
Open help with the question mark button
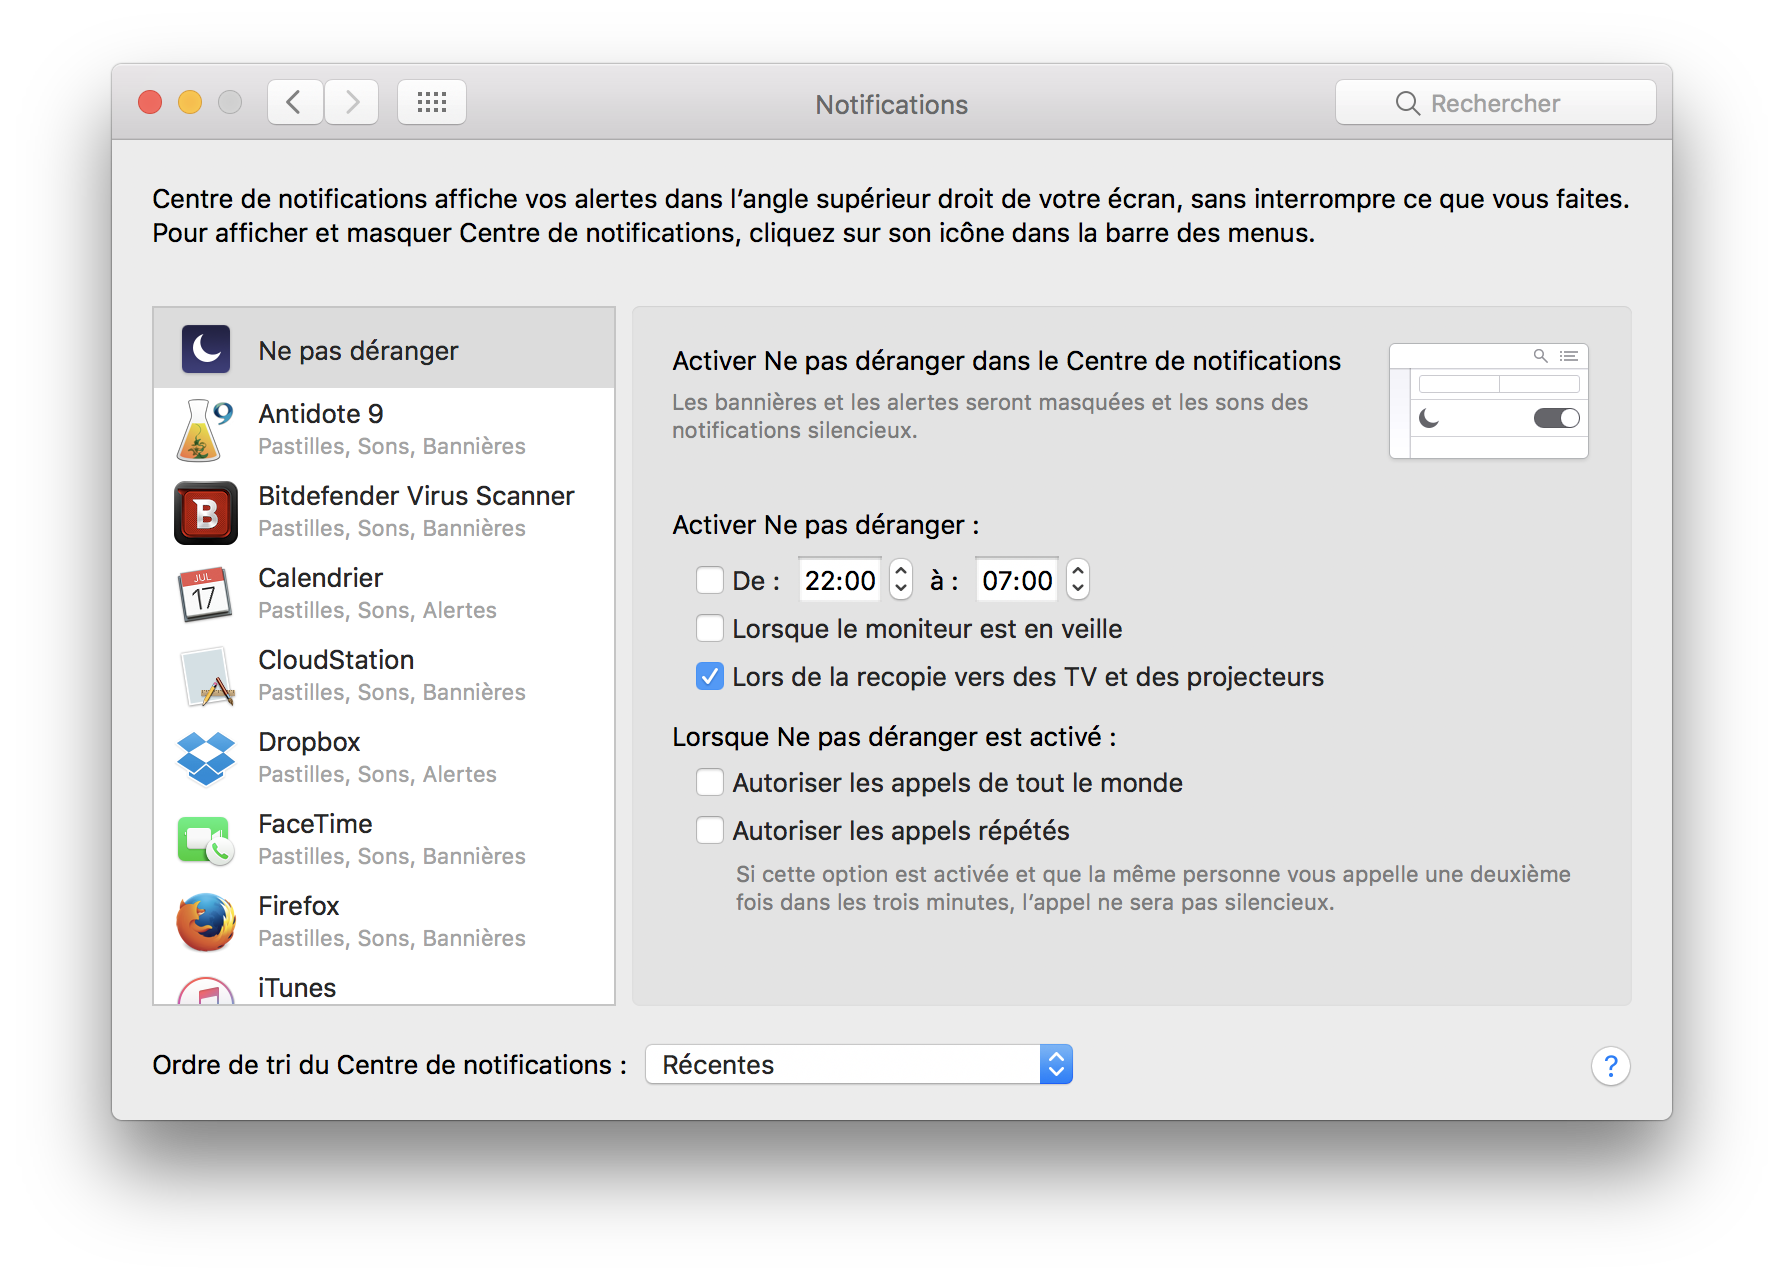[1610, 1066]
